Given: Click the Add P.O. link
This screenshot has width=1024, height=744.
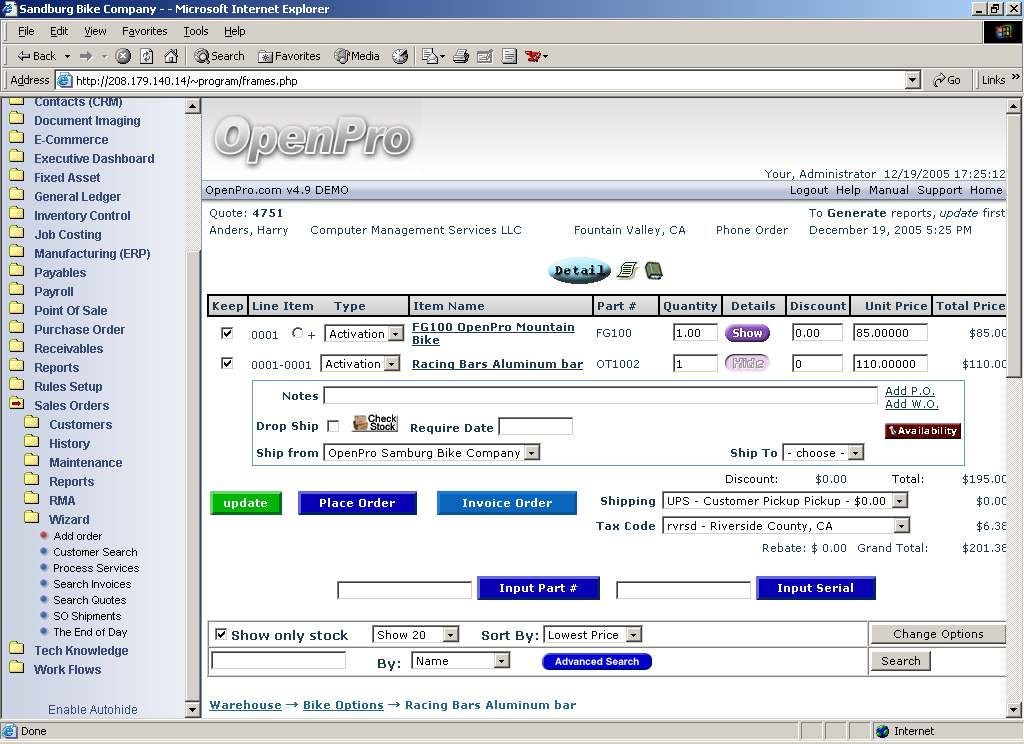Looking at the screenshot, I should click(x=910, y=391).
